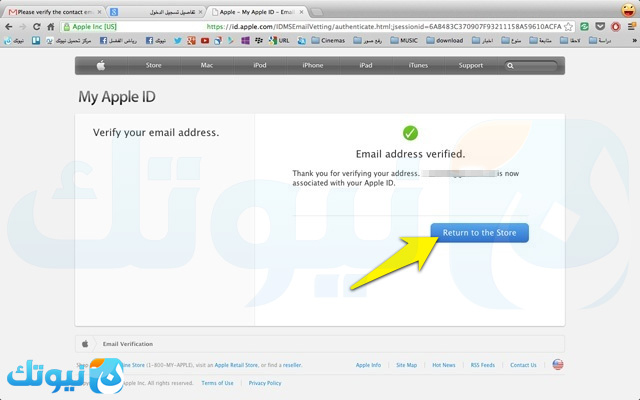Open Support in Apple navigation
Viewport: 640px width, 400px height.
(x=471, y=65)
